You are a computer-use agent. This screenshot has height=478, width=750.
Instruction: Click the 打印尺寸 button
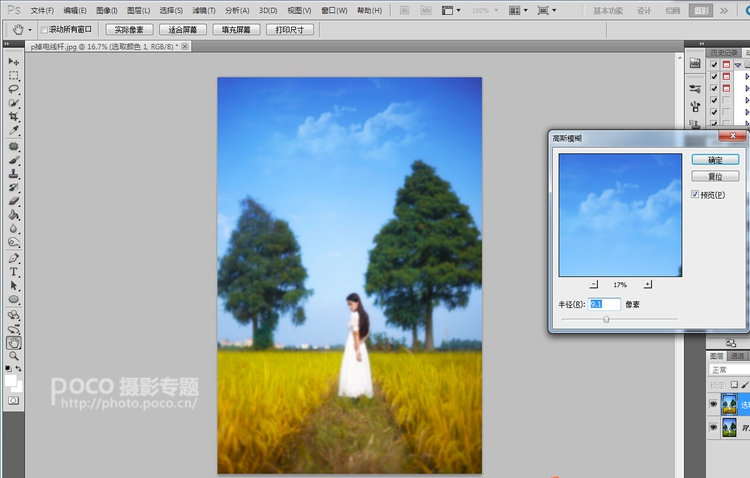coord(290,30)
